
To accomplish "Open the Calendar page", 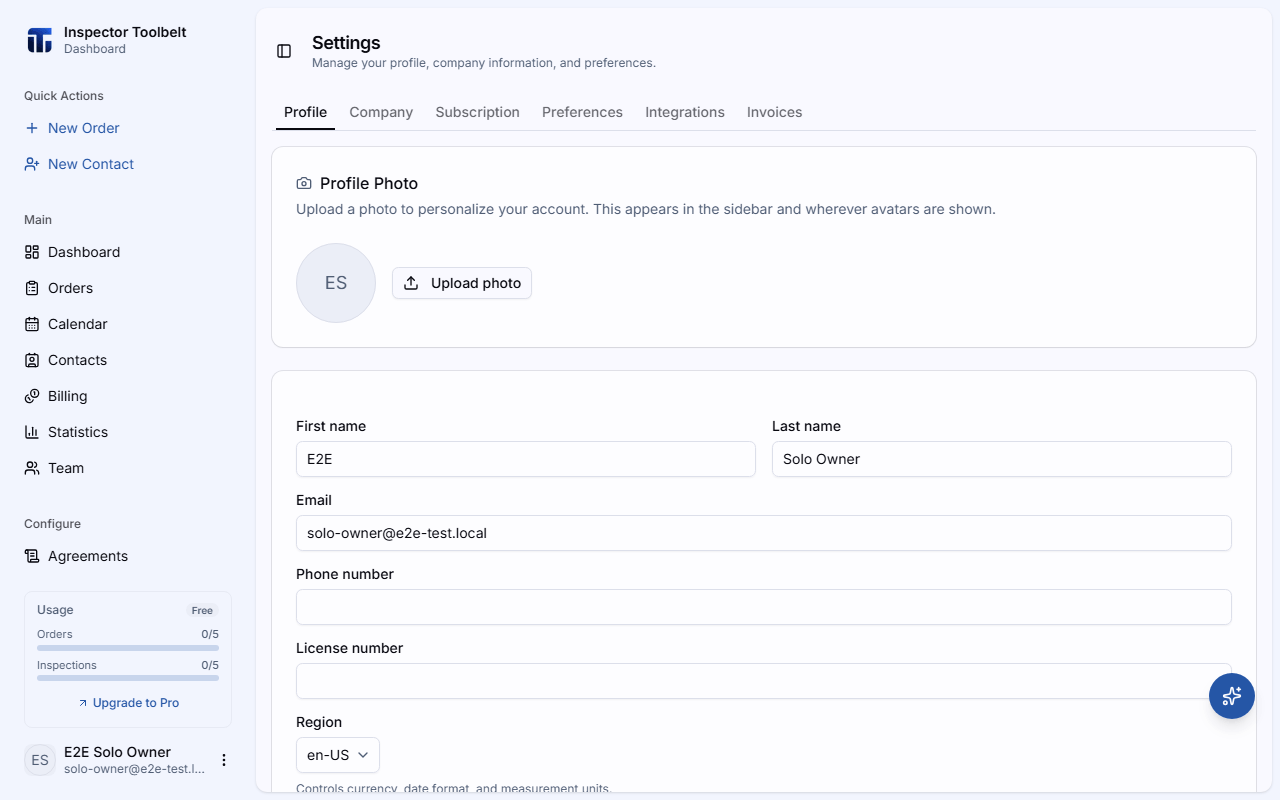I will point(128,324).
